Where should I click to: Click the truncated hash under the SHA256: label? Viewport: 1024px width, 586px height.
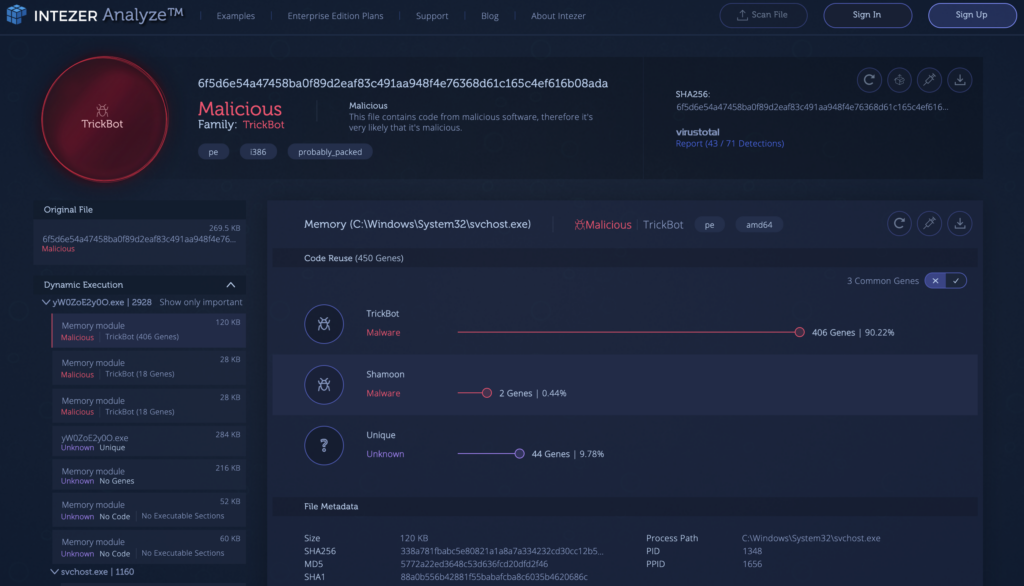pyautogui.click(x=812, y=106)
